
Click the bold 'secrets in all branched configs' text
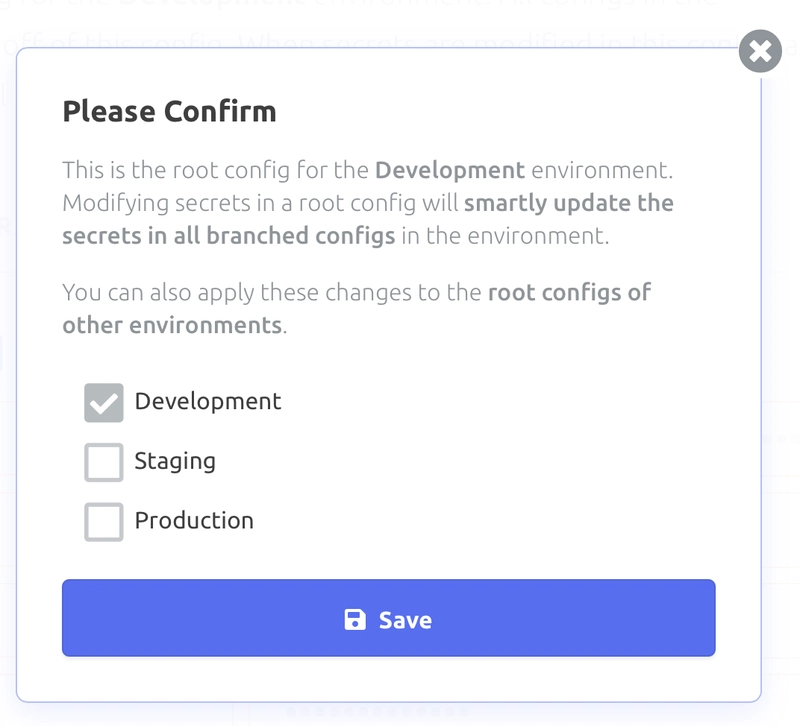[229, 236]
